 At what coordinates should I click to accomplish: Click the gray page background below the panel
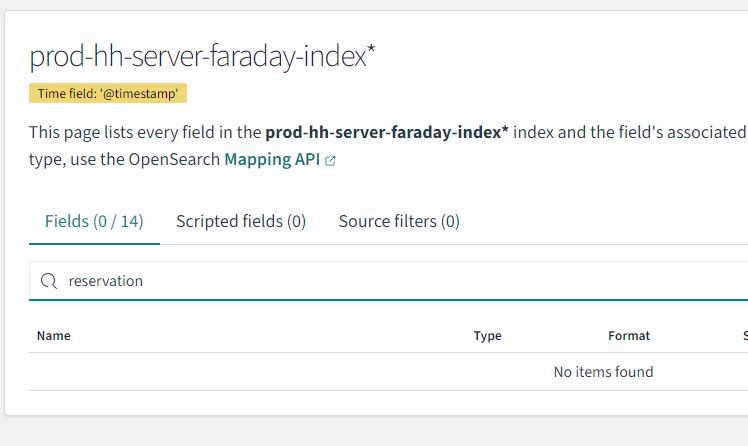(x=374, y=432)
